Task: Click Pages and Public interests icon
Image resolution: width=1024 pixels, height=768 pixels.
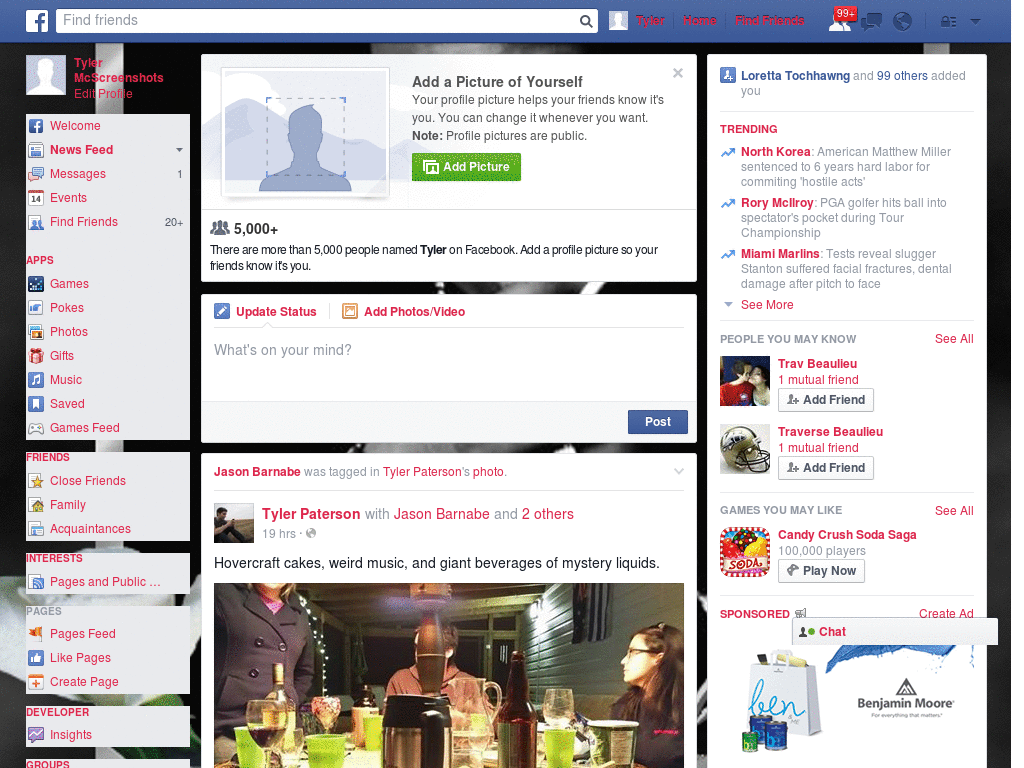Action: click(x=36, y=582)
